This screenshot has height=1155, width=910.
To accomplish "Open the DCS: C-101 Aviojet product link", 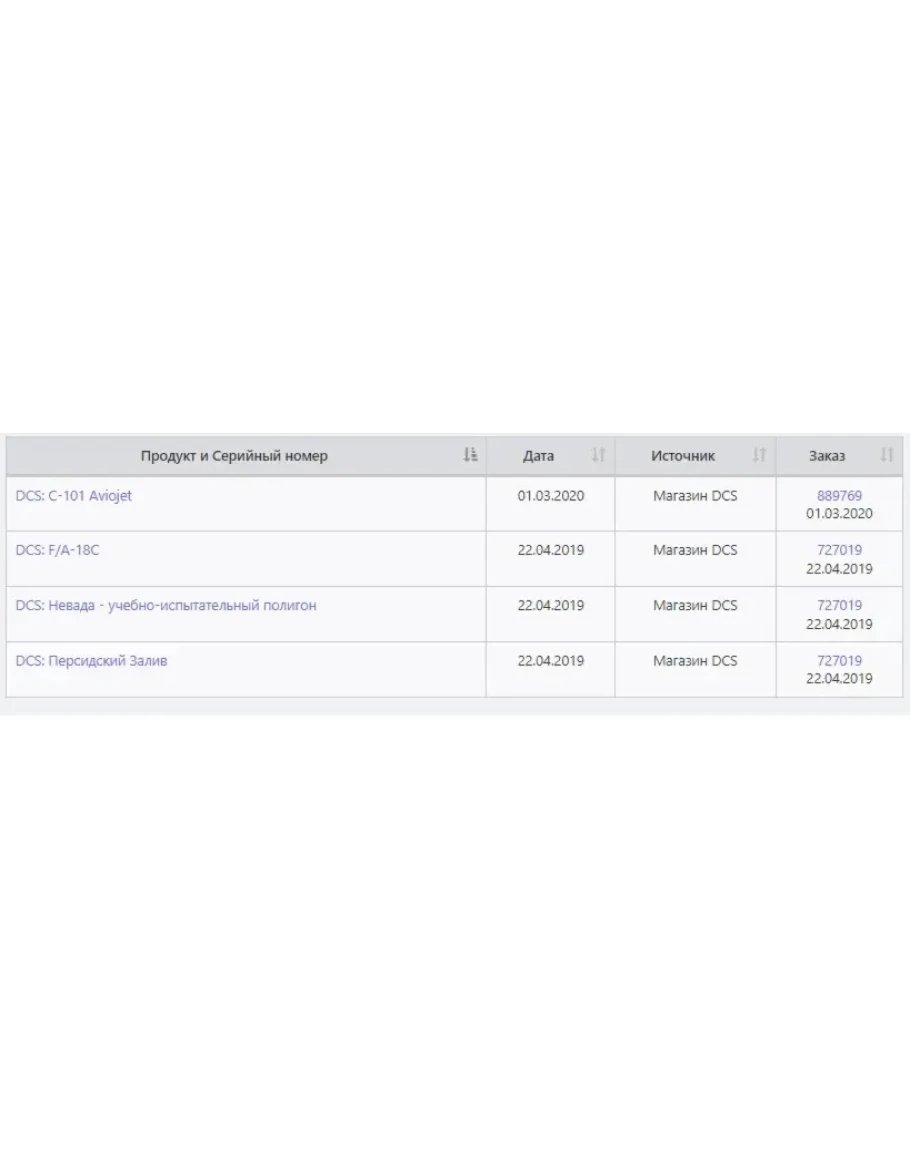I will click(74, 495).
